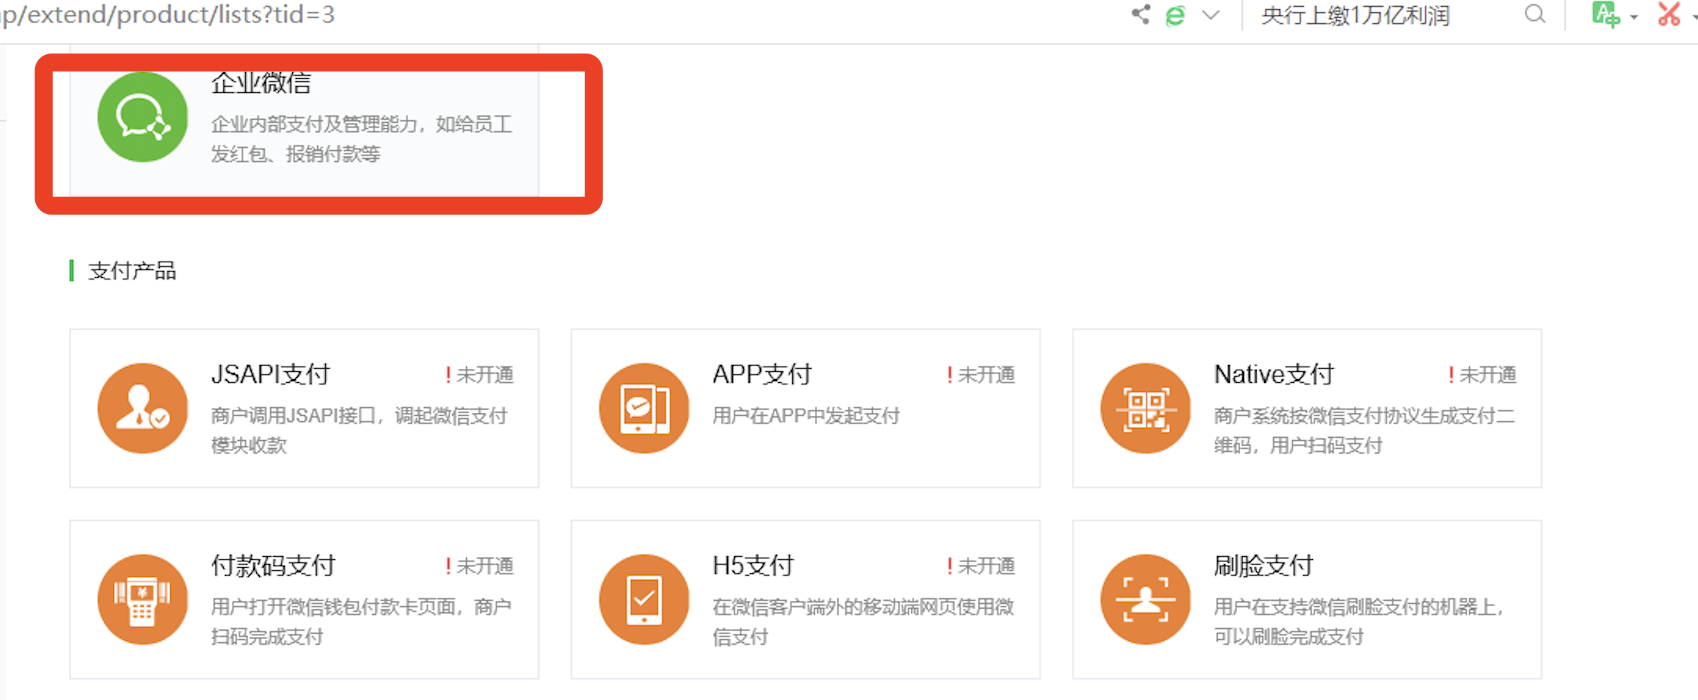This screenshot has width=1698, height=700.
Task: Open the 企业微信 card title
Action: point(261,83)
